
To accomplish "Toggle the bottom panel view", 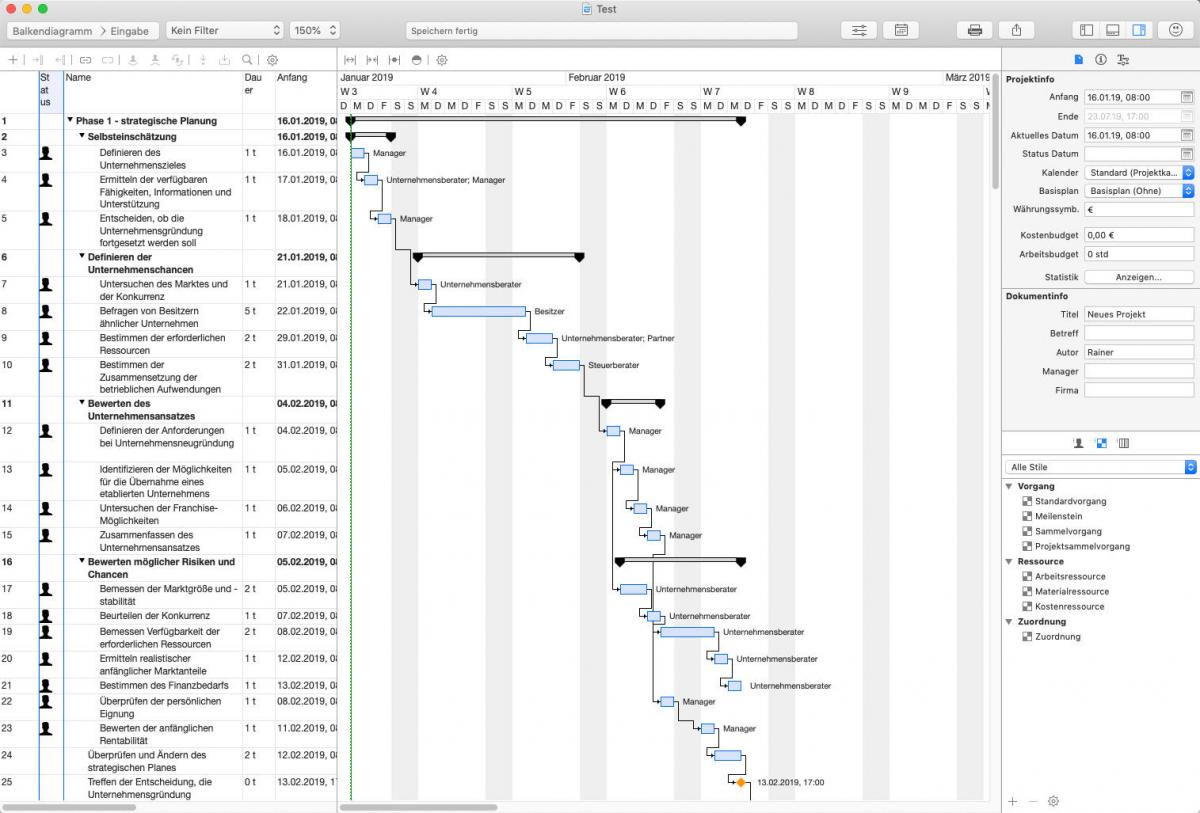I will coord(1113,30).
